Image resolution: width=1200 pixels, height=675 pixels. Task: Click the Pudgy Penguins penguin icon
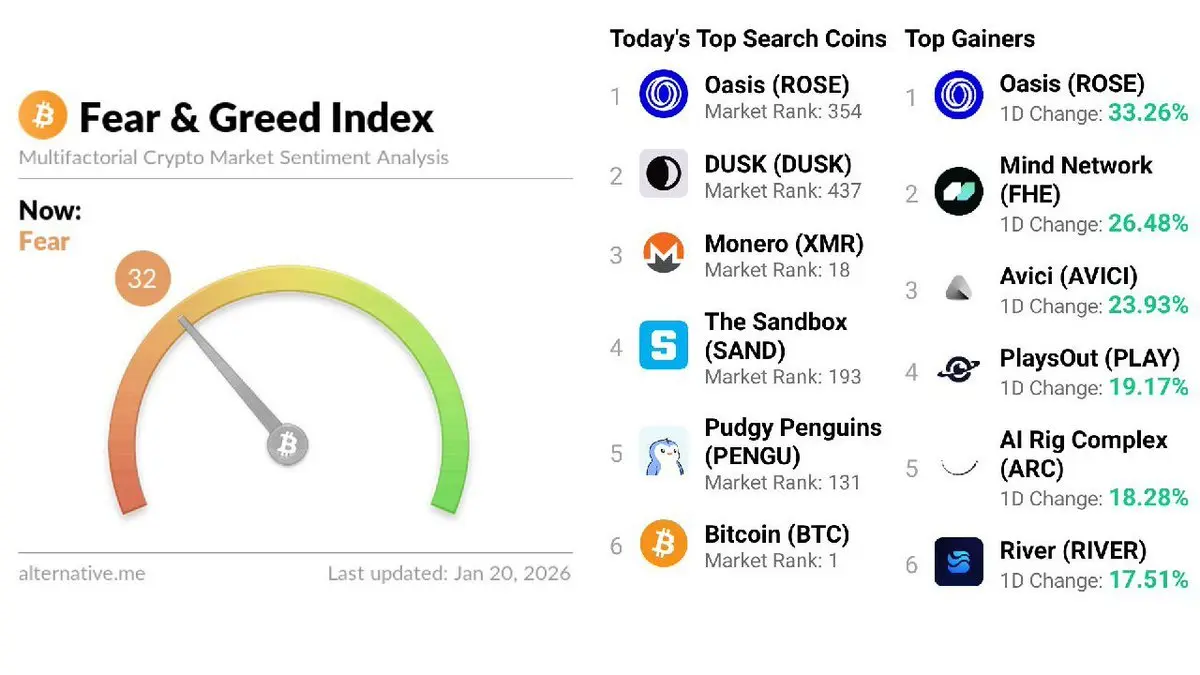[663, 453]
